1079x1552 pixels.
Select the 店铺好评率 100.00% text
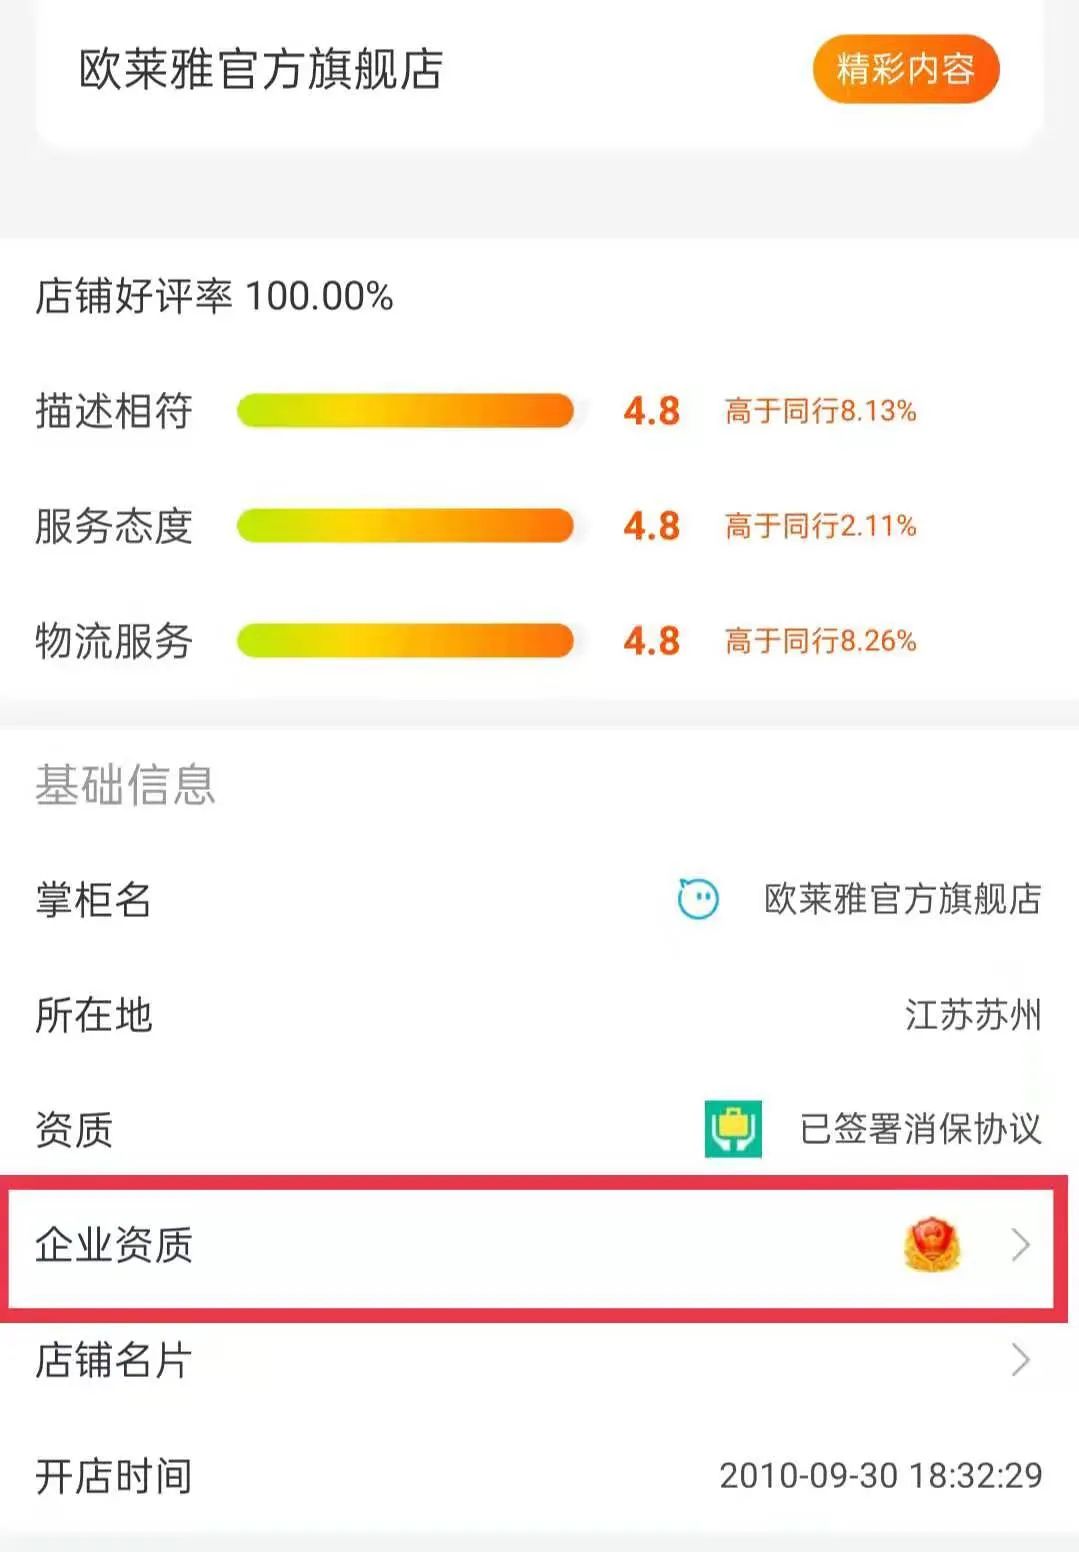tap(214, 296)
